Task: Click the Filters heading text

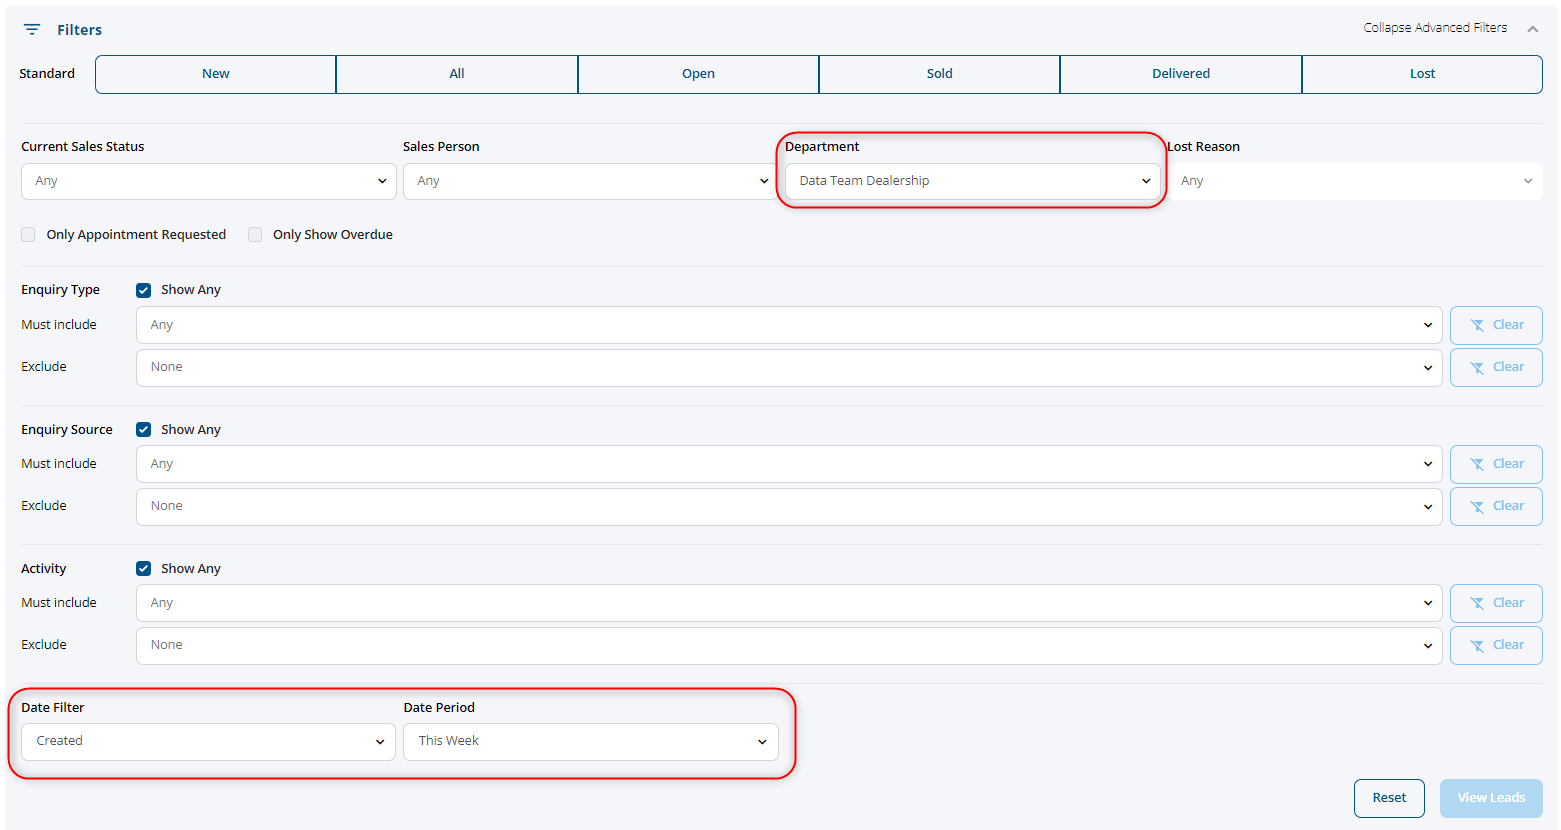Action: pyautogui.click(x=79, y=30)
